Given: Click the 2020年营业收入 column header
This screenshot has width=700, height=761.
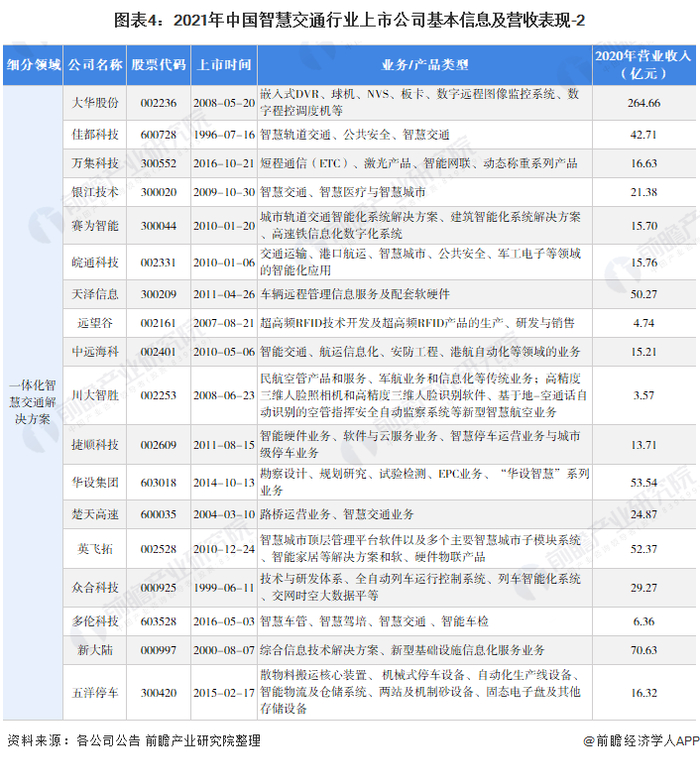Looking at the screenshot, I should [x=644, y=65].
